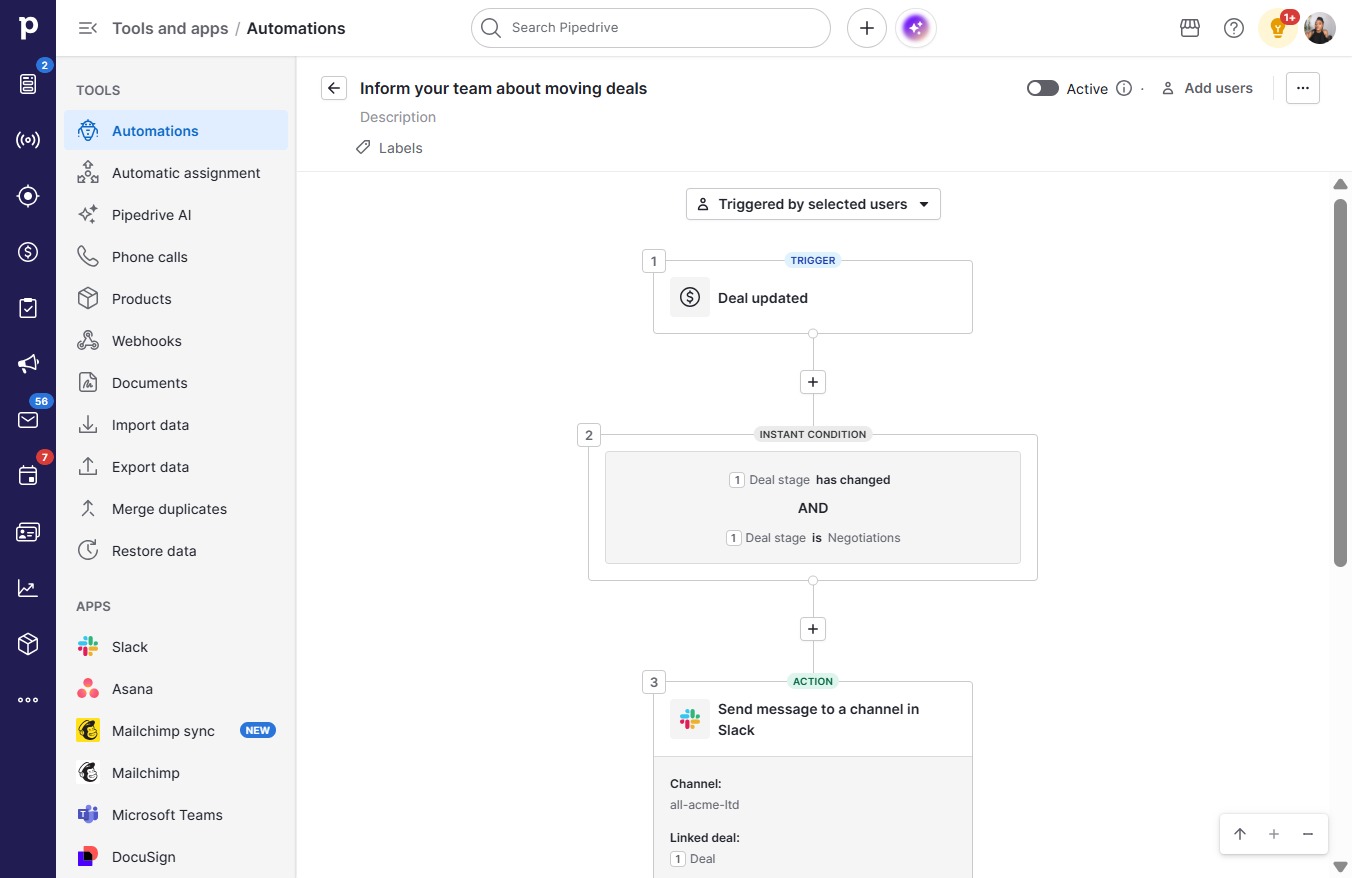Screen dimensions: 1352x878
Task: Open Automatic assignment
Action: click(x=176, y=173)
